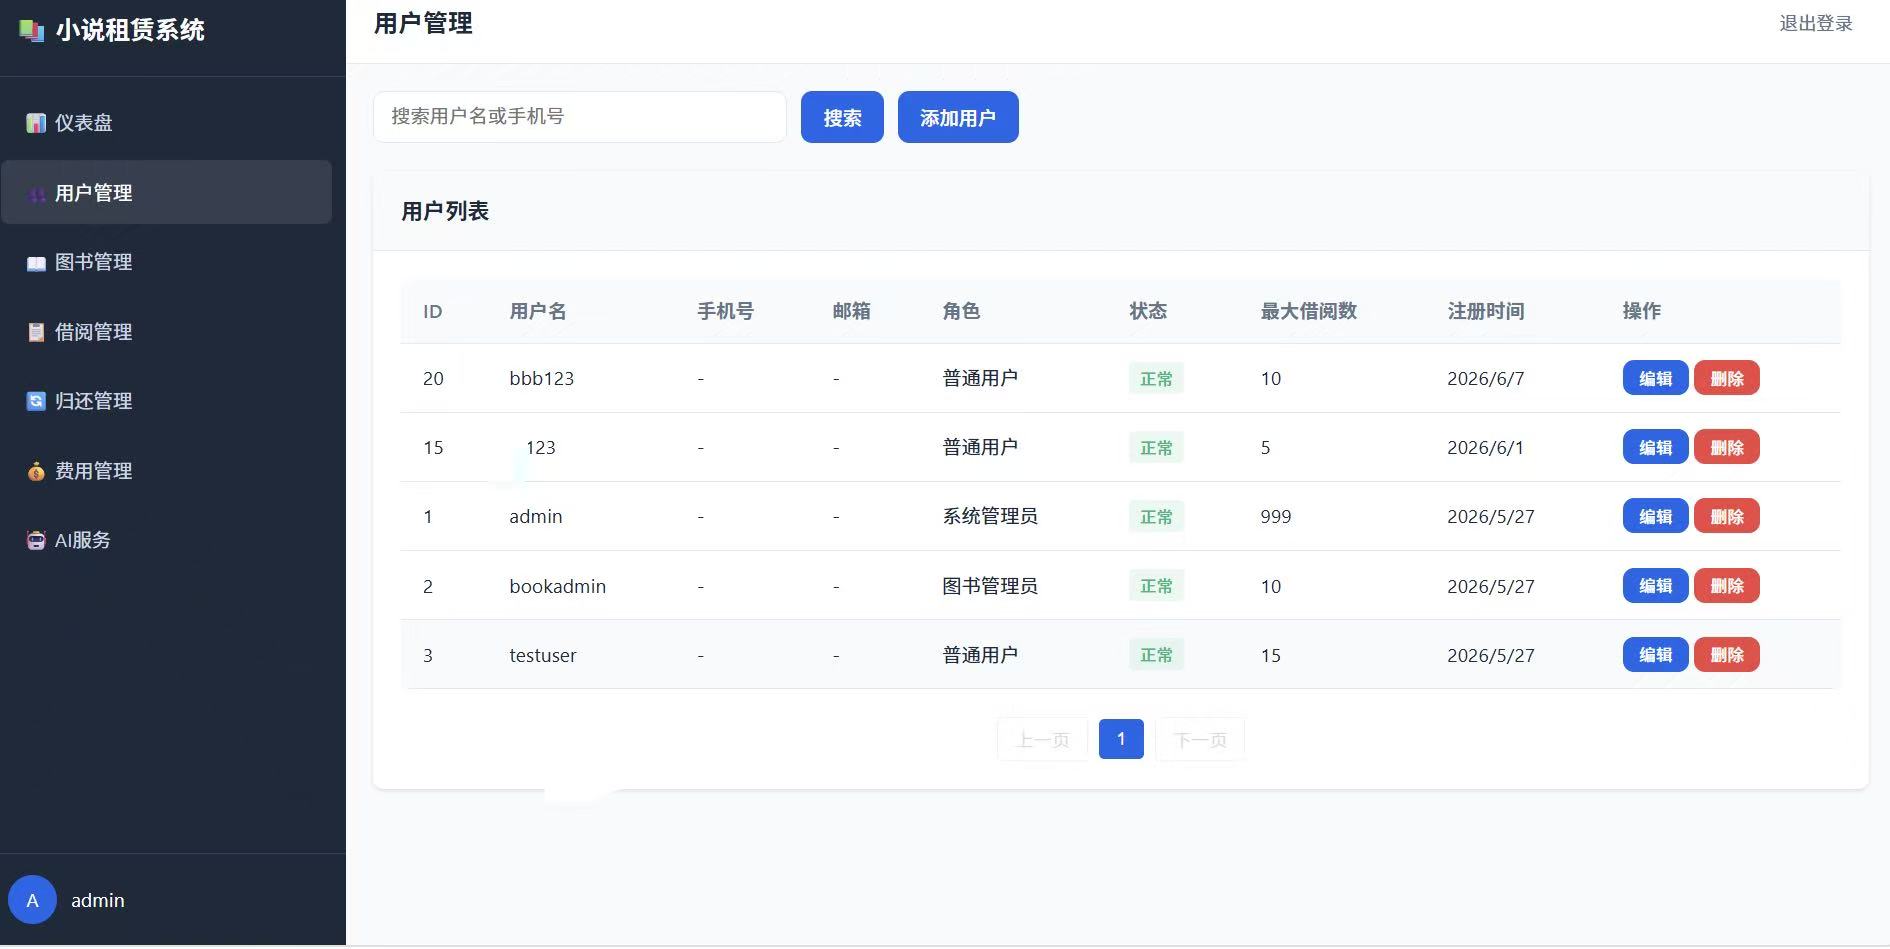This screenshot has width=1890, height=949.
Task: Click the 用户名 column header
Action: click(x=538, y=311)
